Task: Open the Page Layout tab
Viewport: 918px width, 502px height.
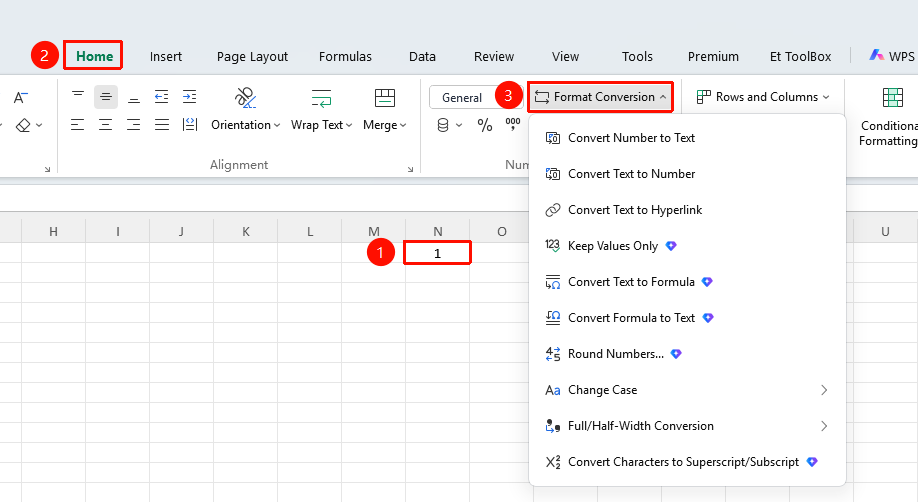Action: [252, 56]
